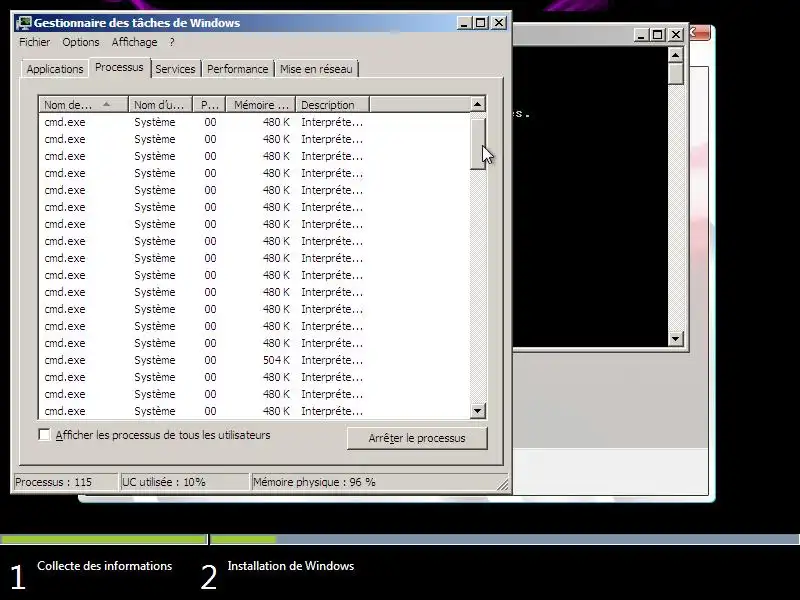Click the Installation de Windows progress bar
The height and width of the screenshot is (600, 800).
(505, 539)
